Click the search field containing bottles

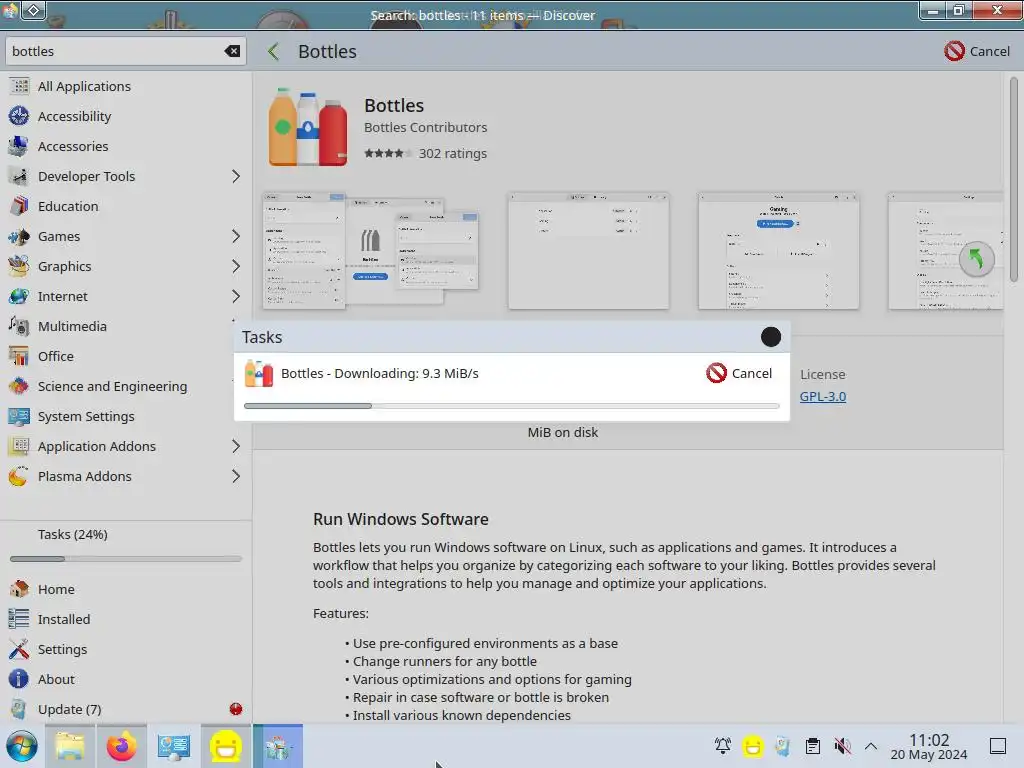[x=125, y=51]
